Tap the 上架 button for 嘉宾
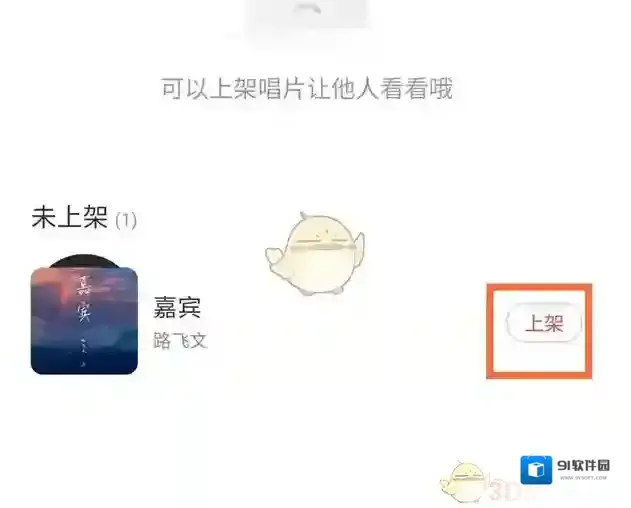This screenshot has width=631, height=508. (x=544, y=323)
